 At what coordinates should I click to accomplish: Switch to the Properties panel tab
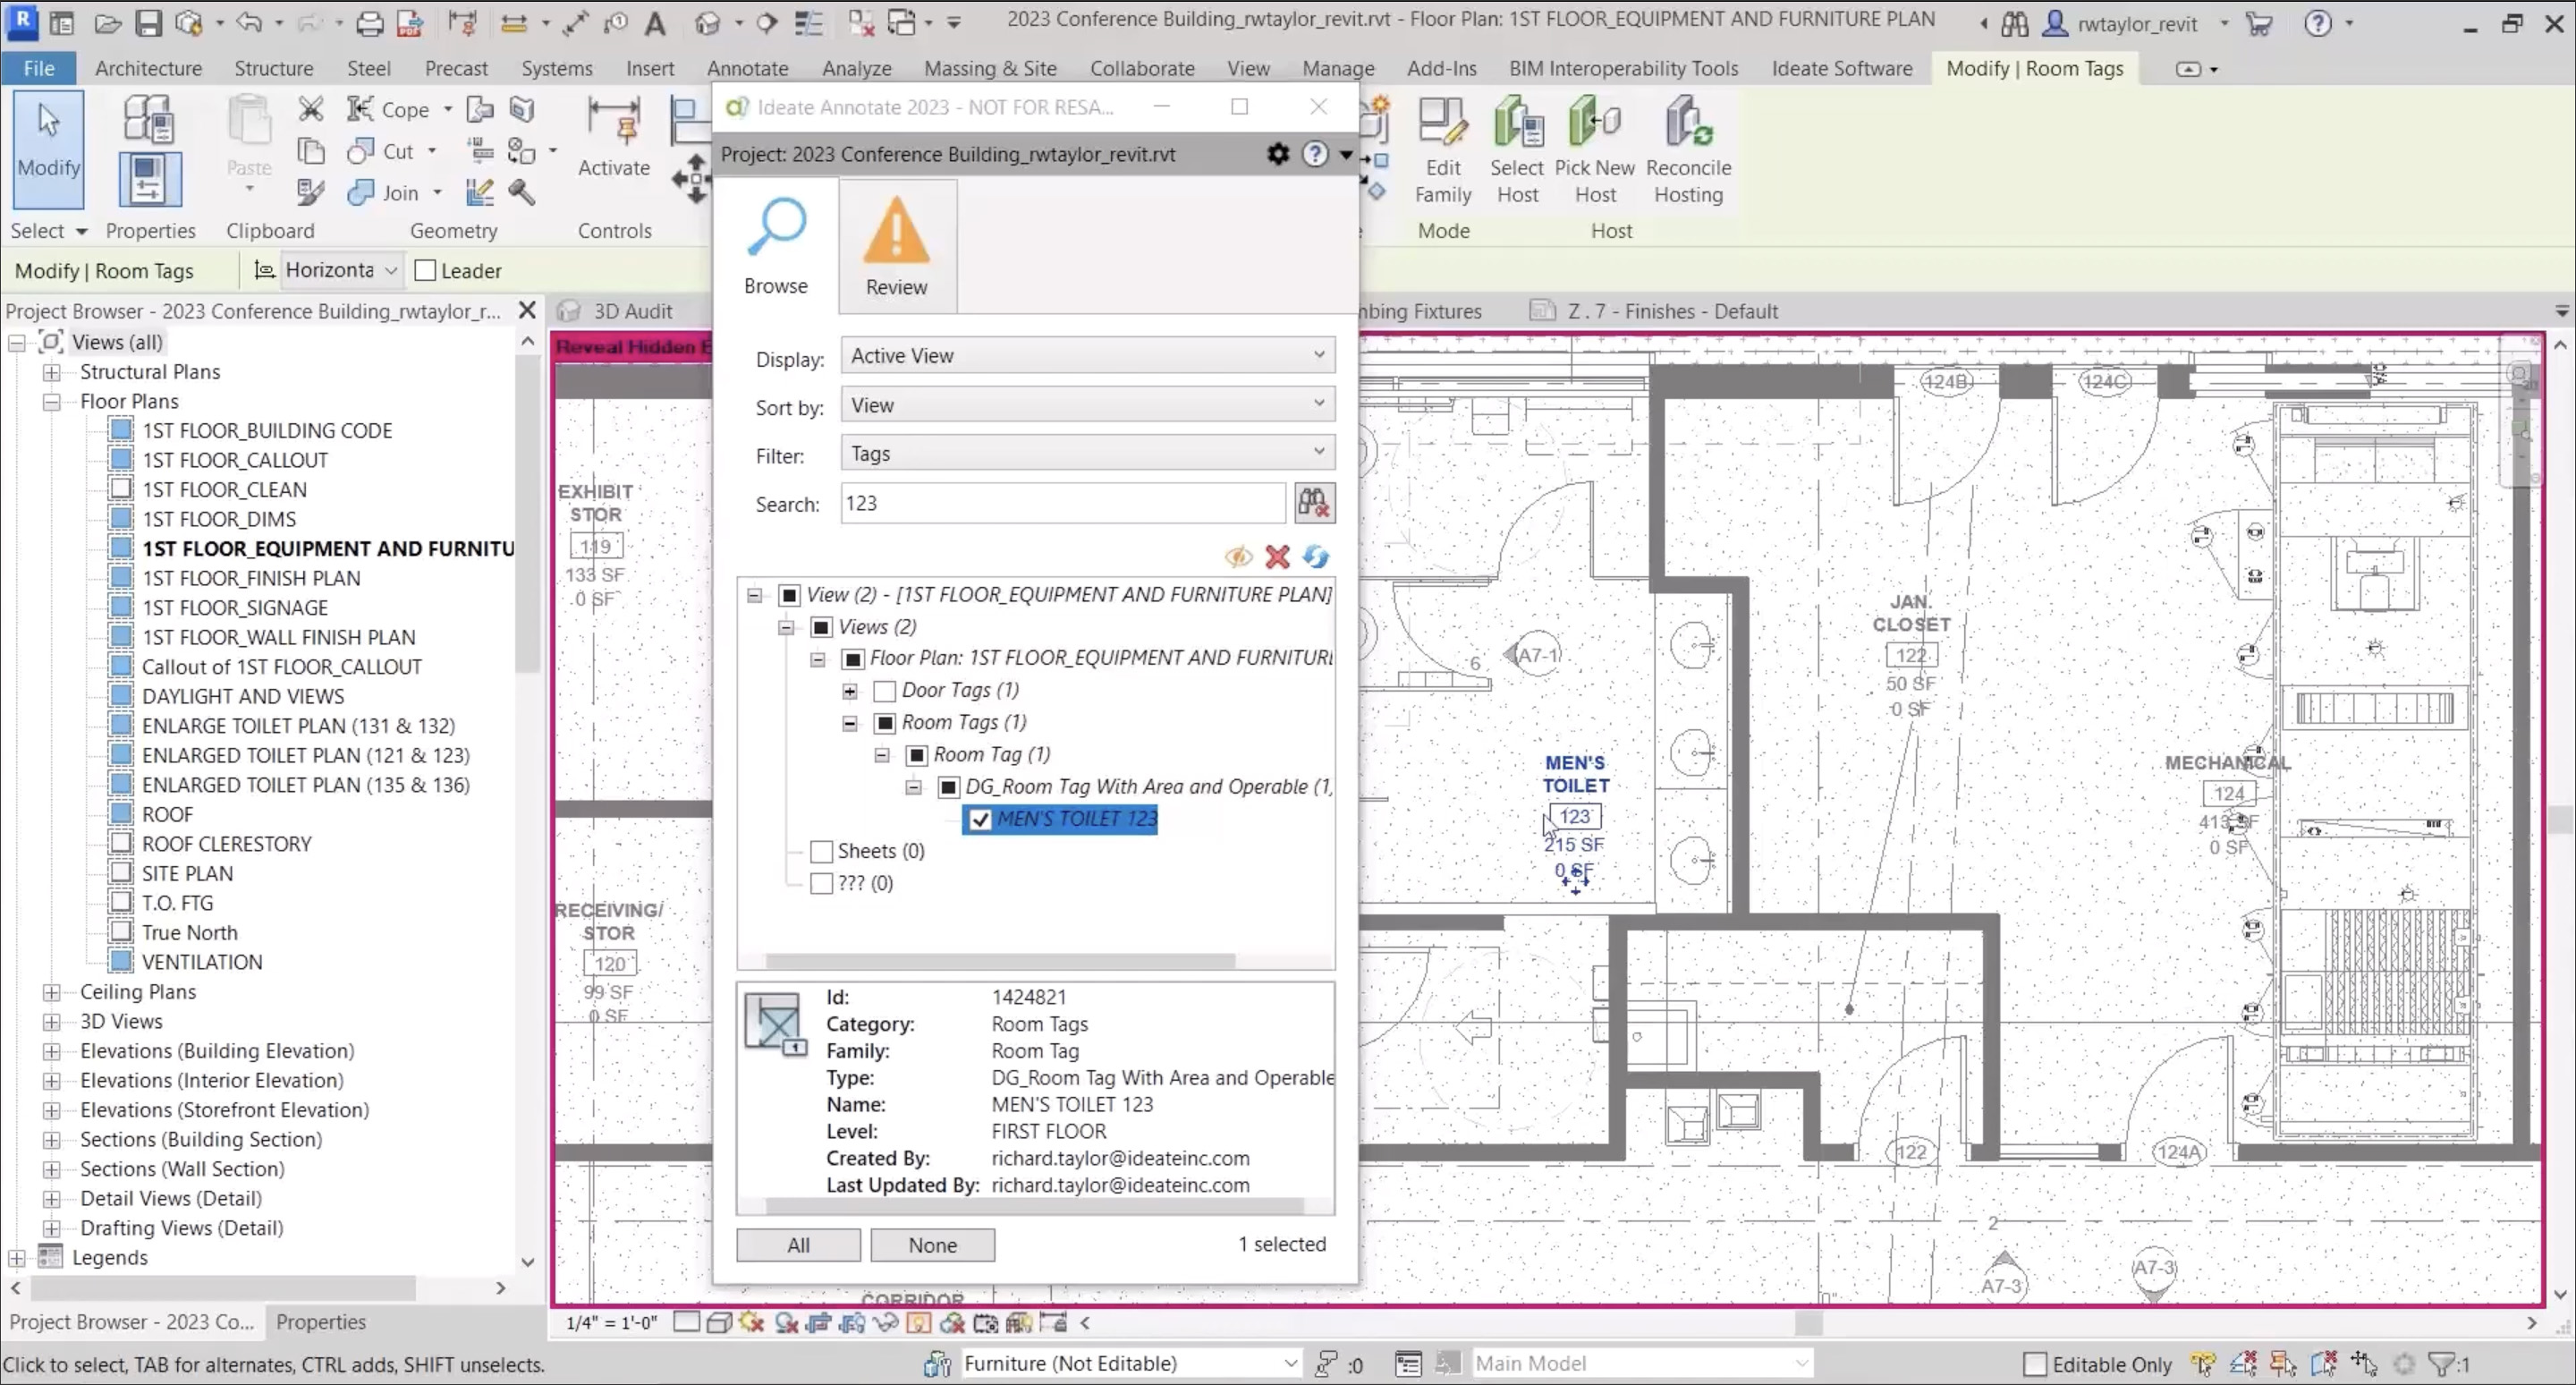tap(320, 1322)
